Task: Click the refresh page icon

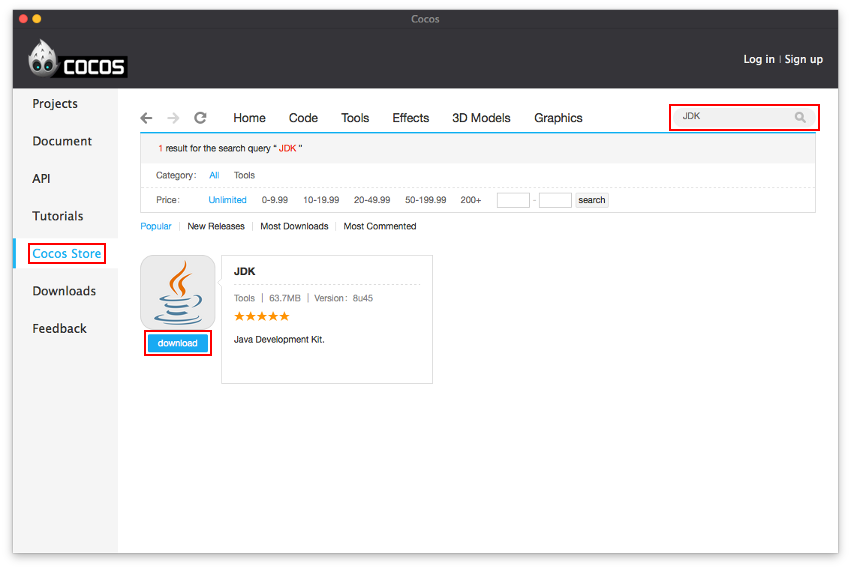Action: pos(200,118)
